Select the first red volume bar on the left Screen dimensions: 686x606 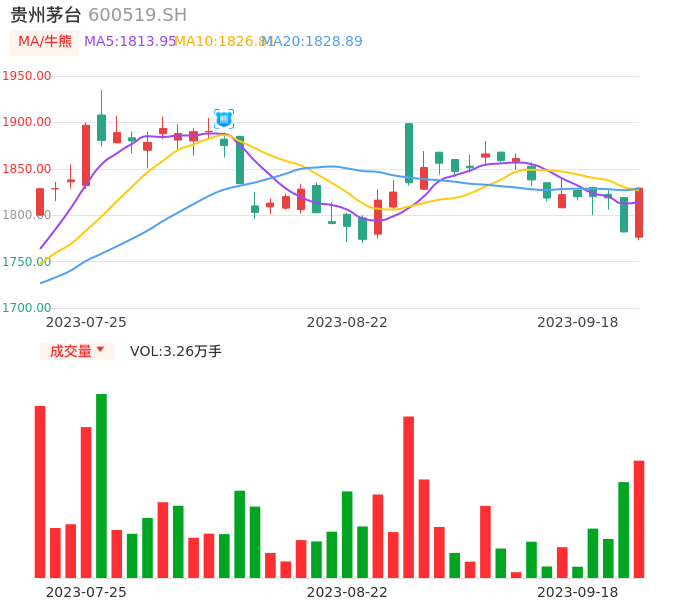pyautogui.click(x=40, y=491)
